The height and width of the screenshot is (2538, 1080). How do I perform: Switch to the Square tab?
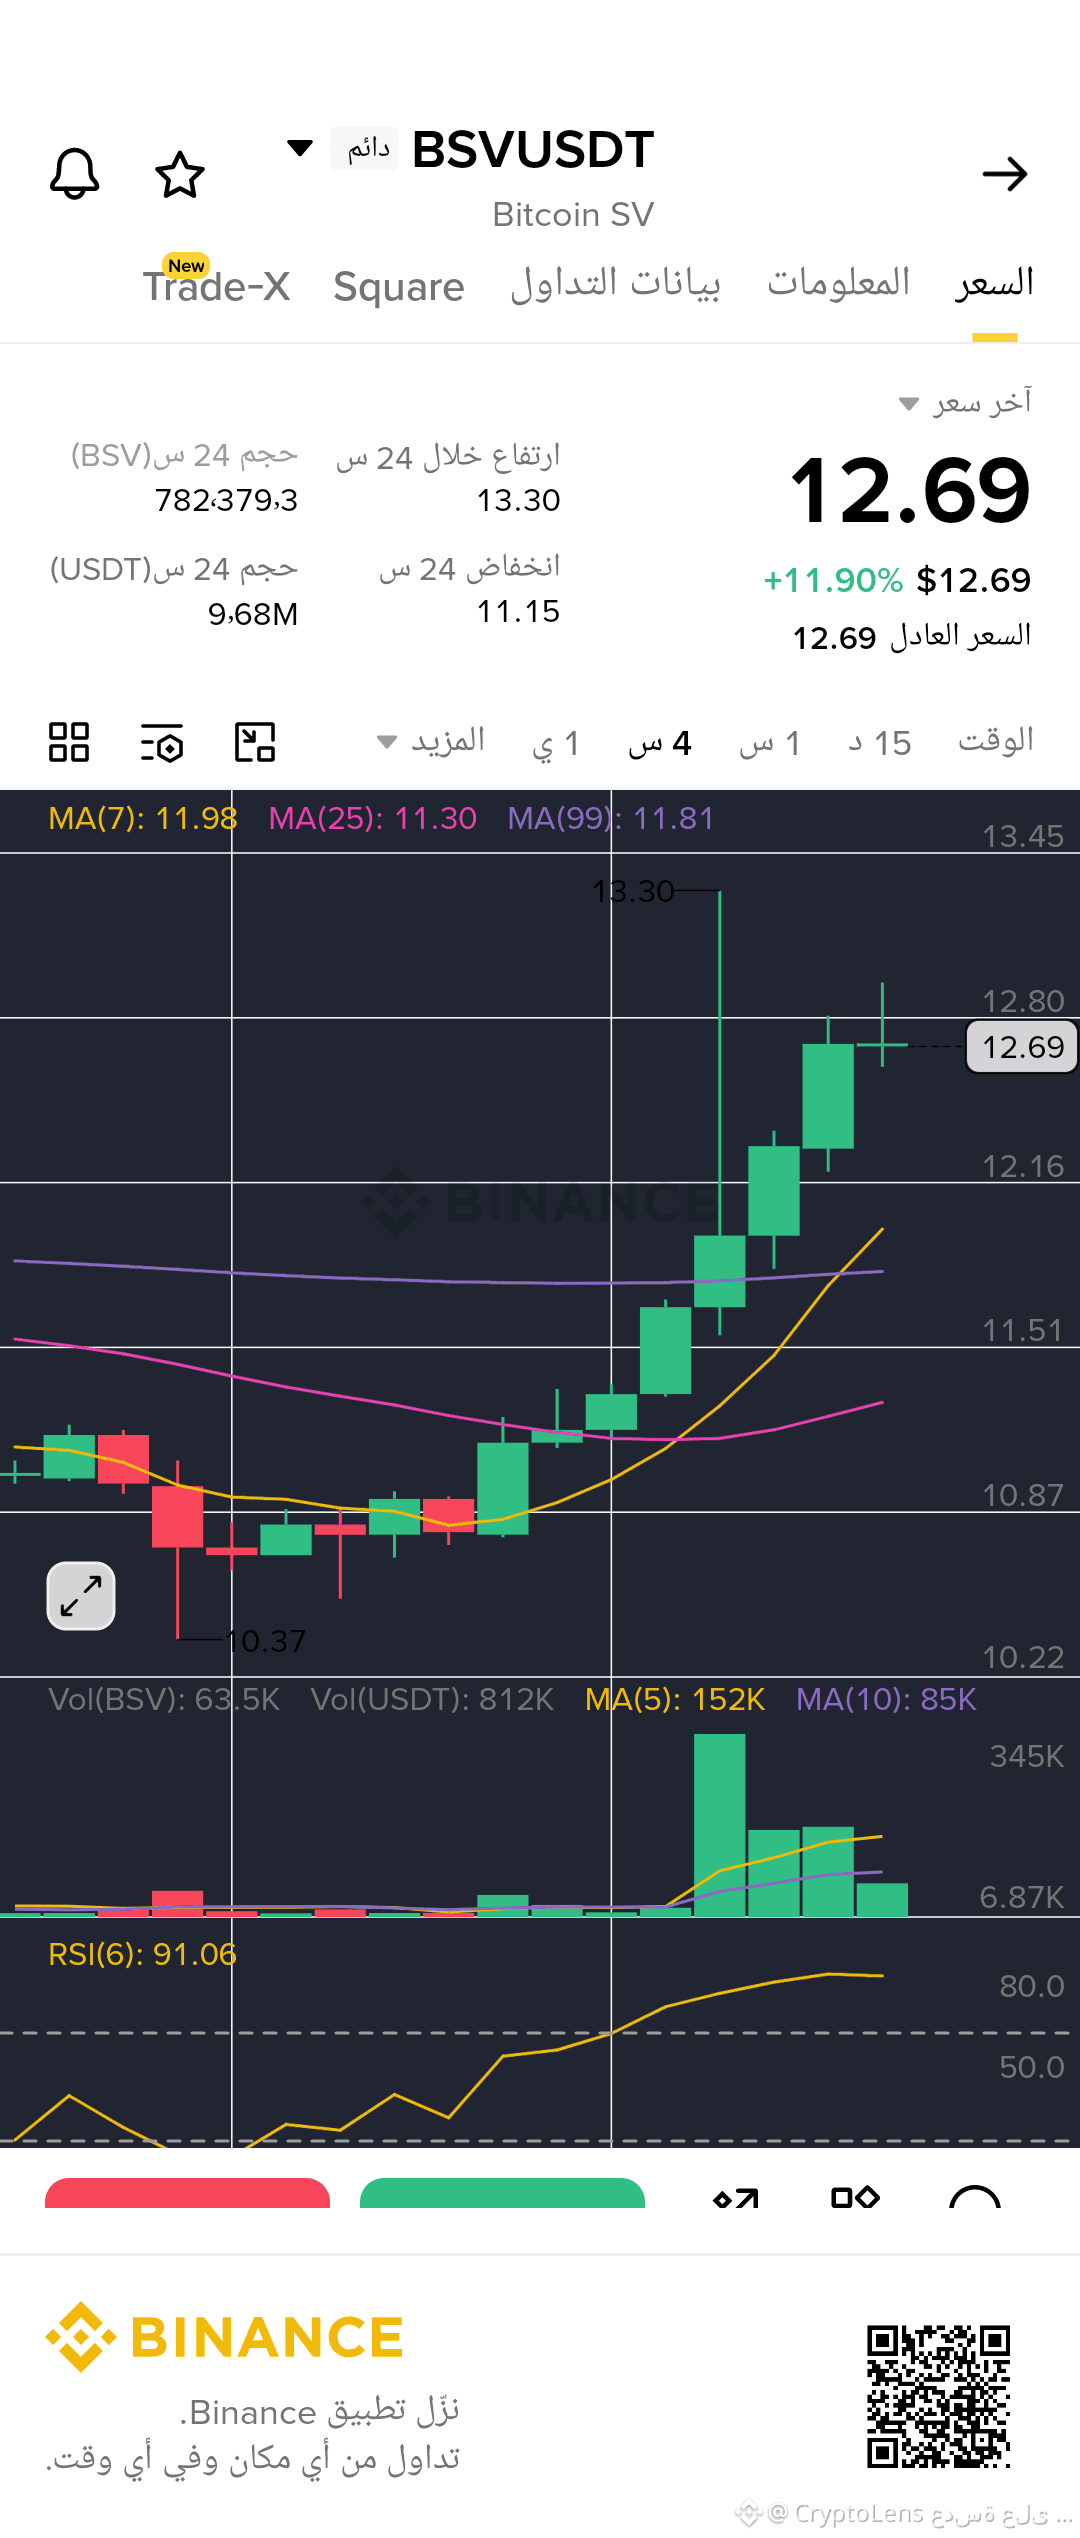click(x=399, y=287)
